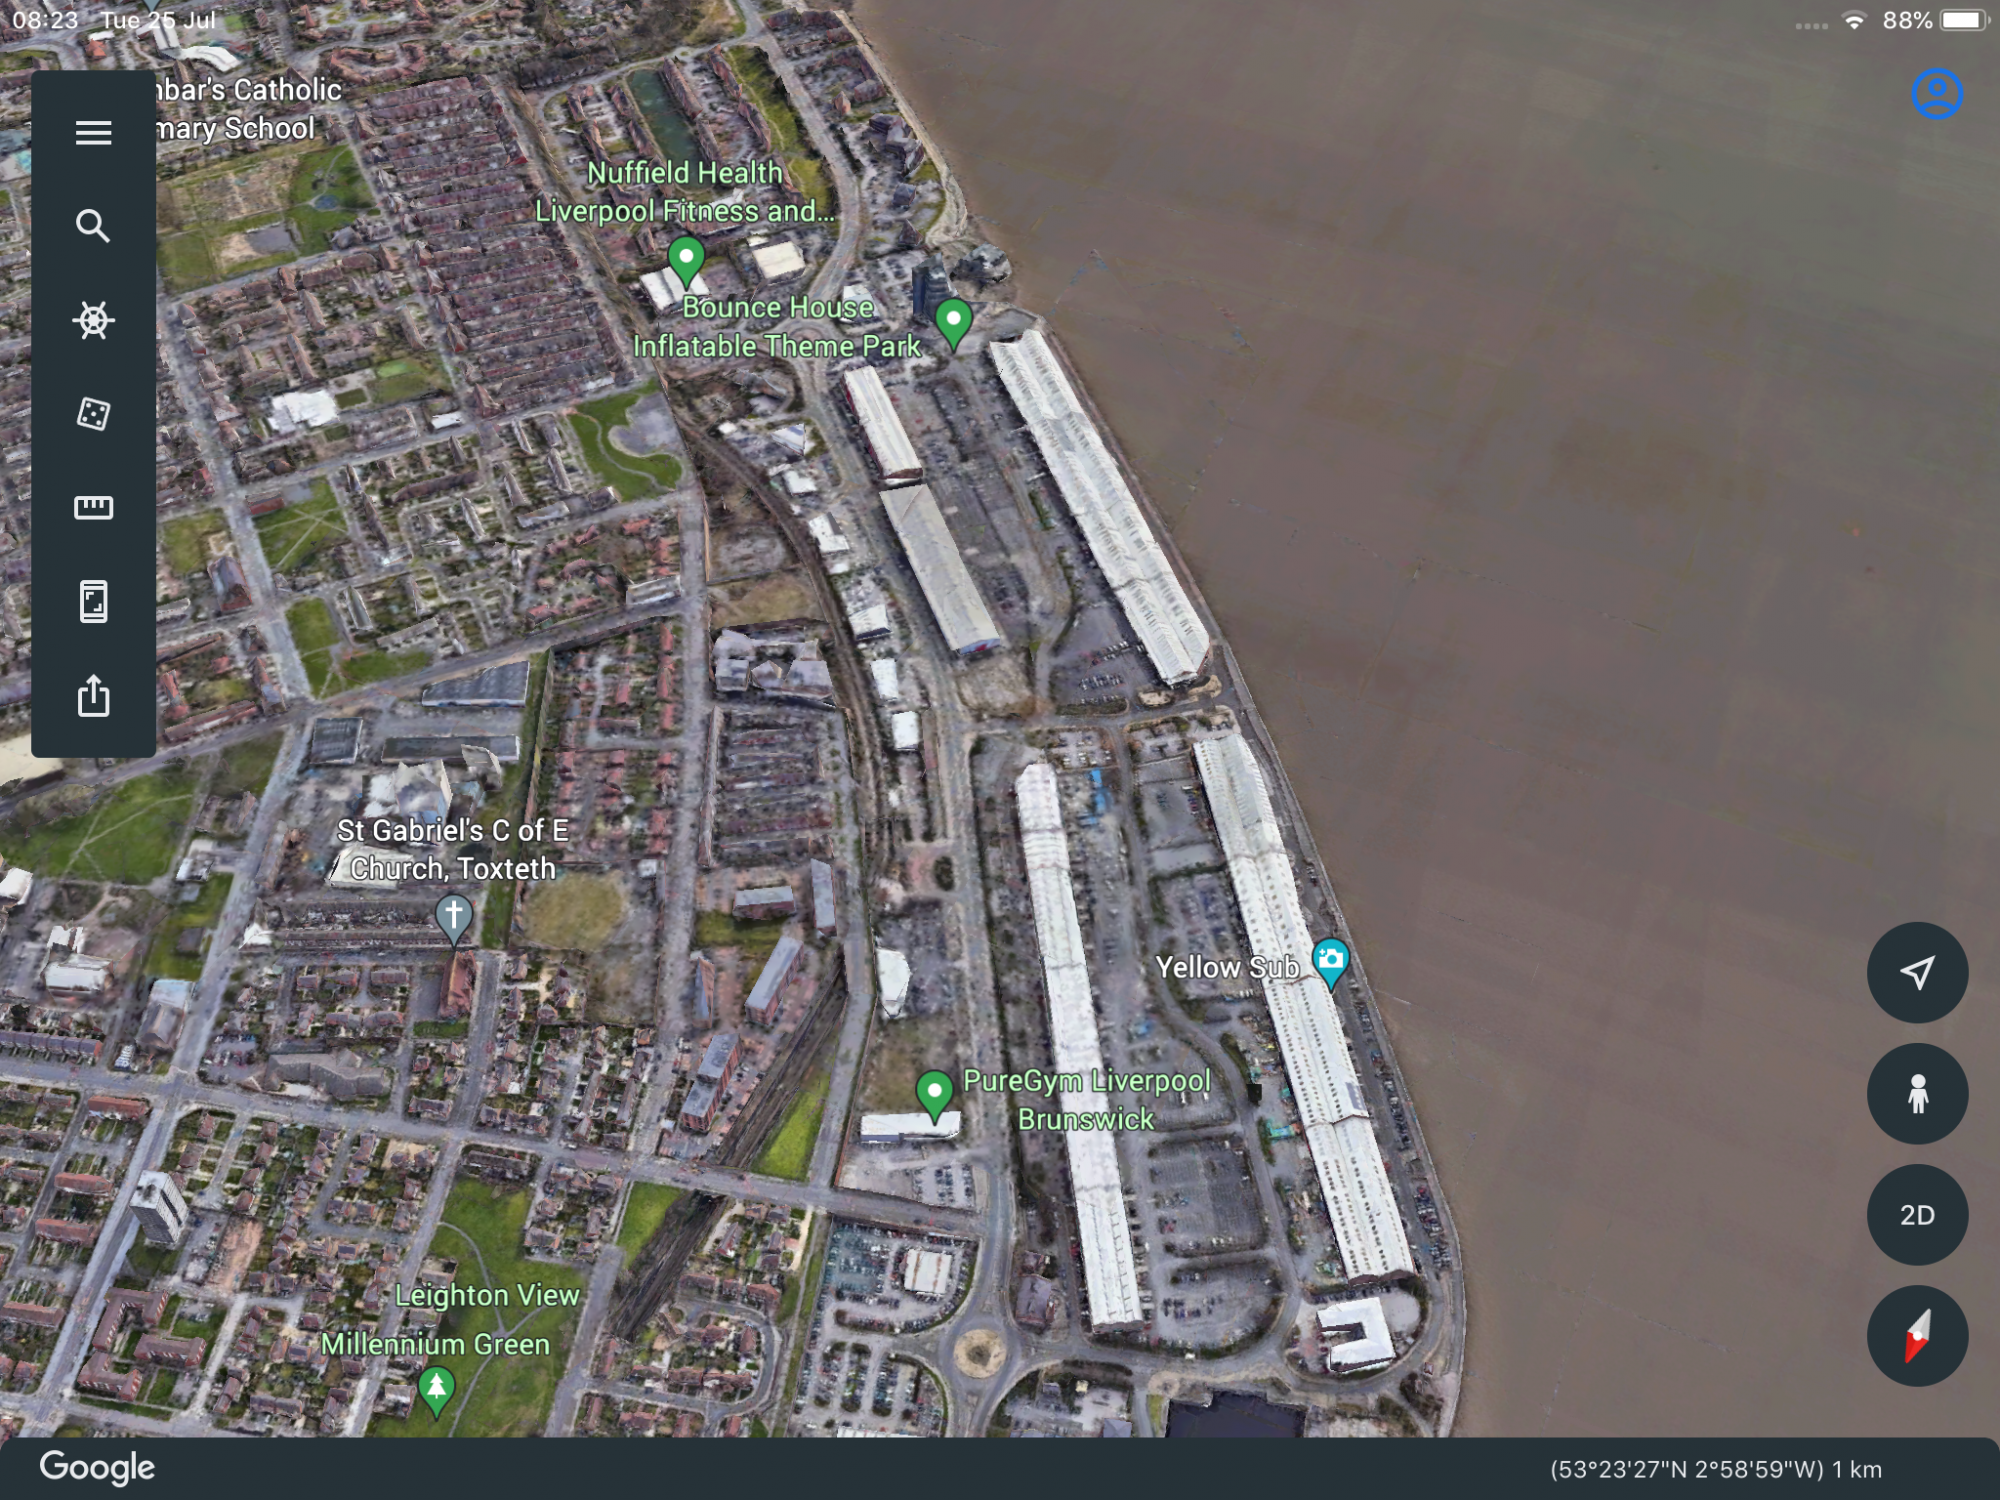Click the Google logo
The width and height of the screenshot is (2000, 1500).
[97, 1468]
